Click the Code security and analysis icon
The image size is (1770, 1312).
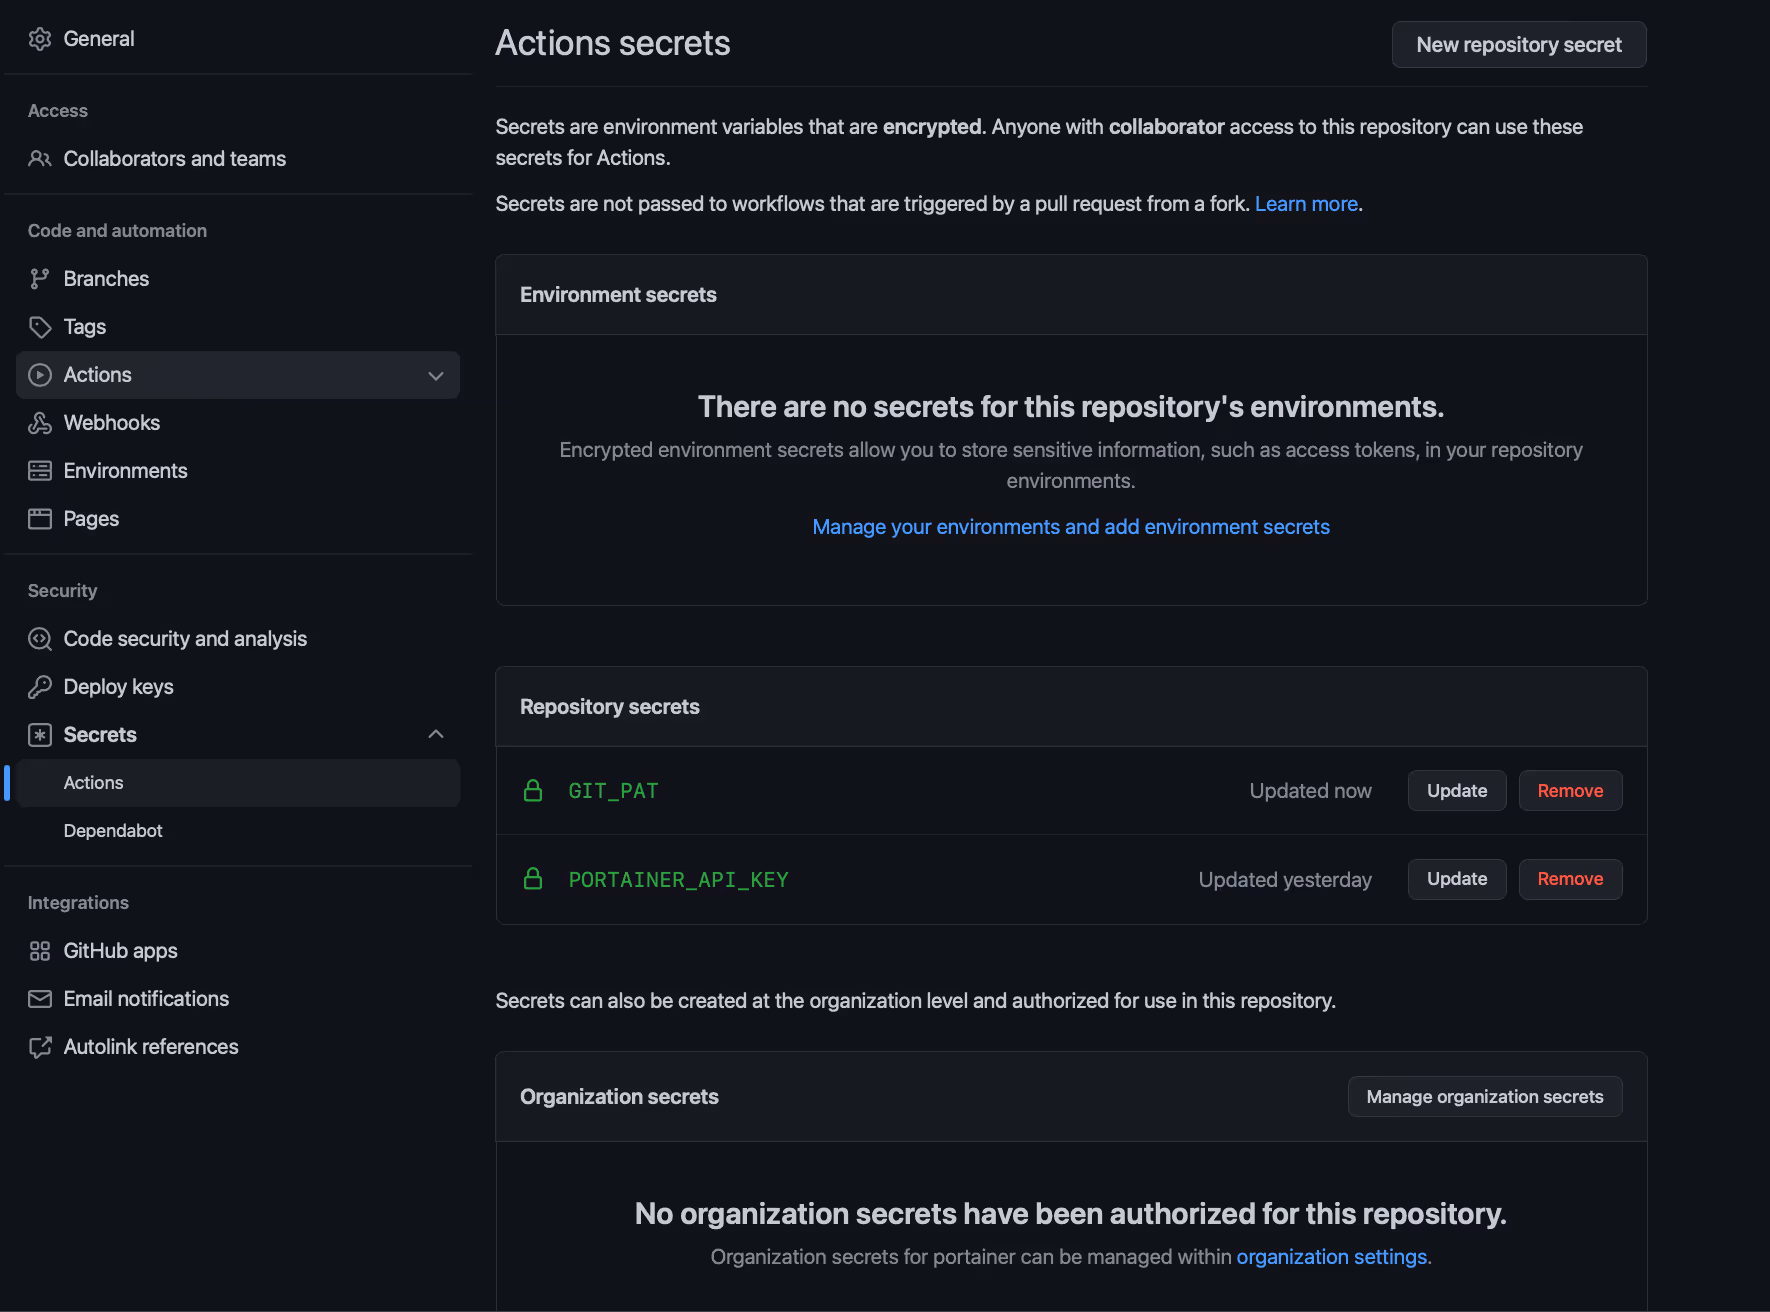click(40, 639)
